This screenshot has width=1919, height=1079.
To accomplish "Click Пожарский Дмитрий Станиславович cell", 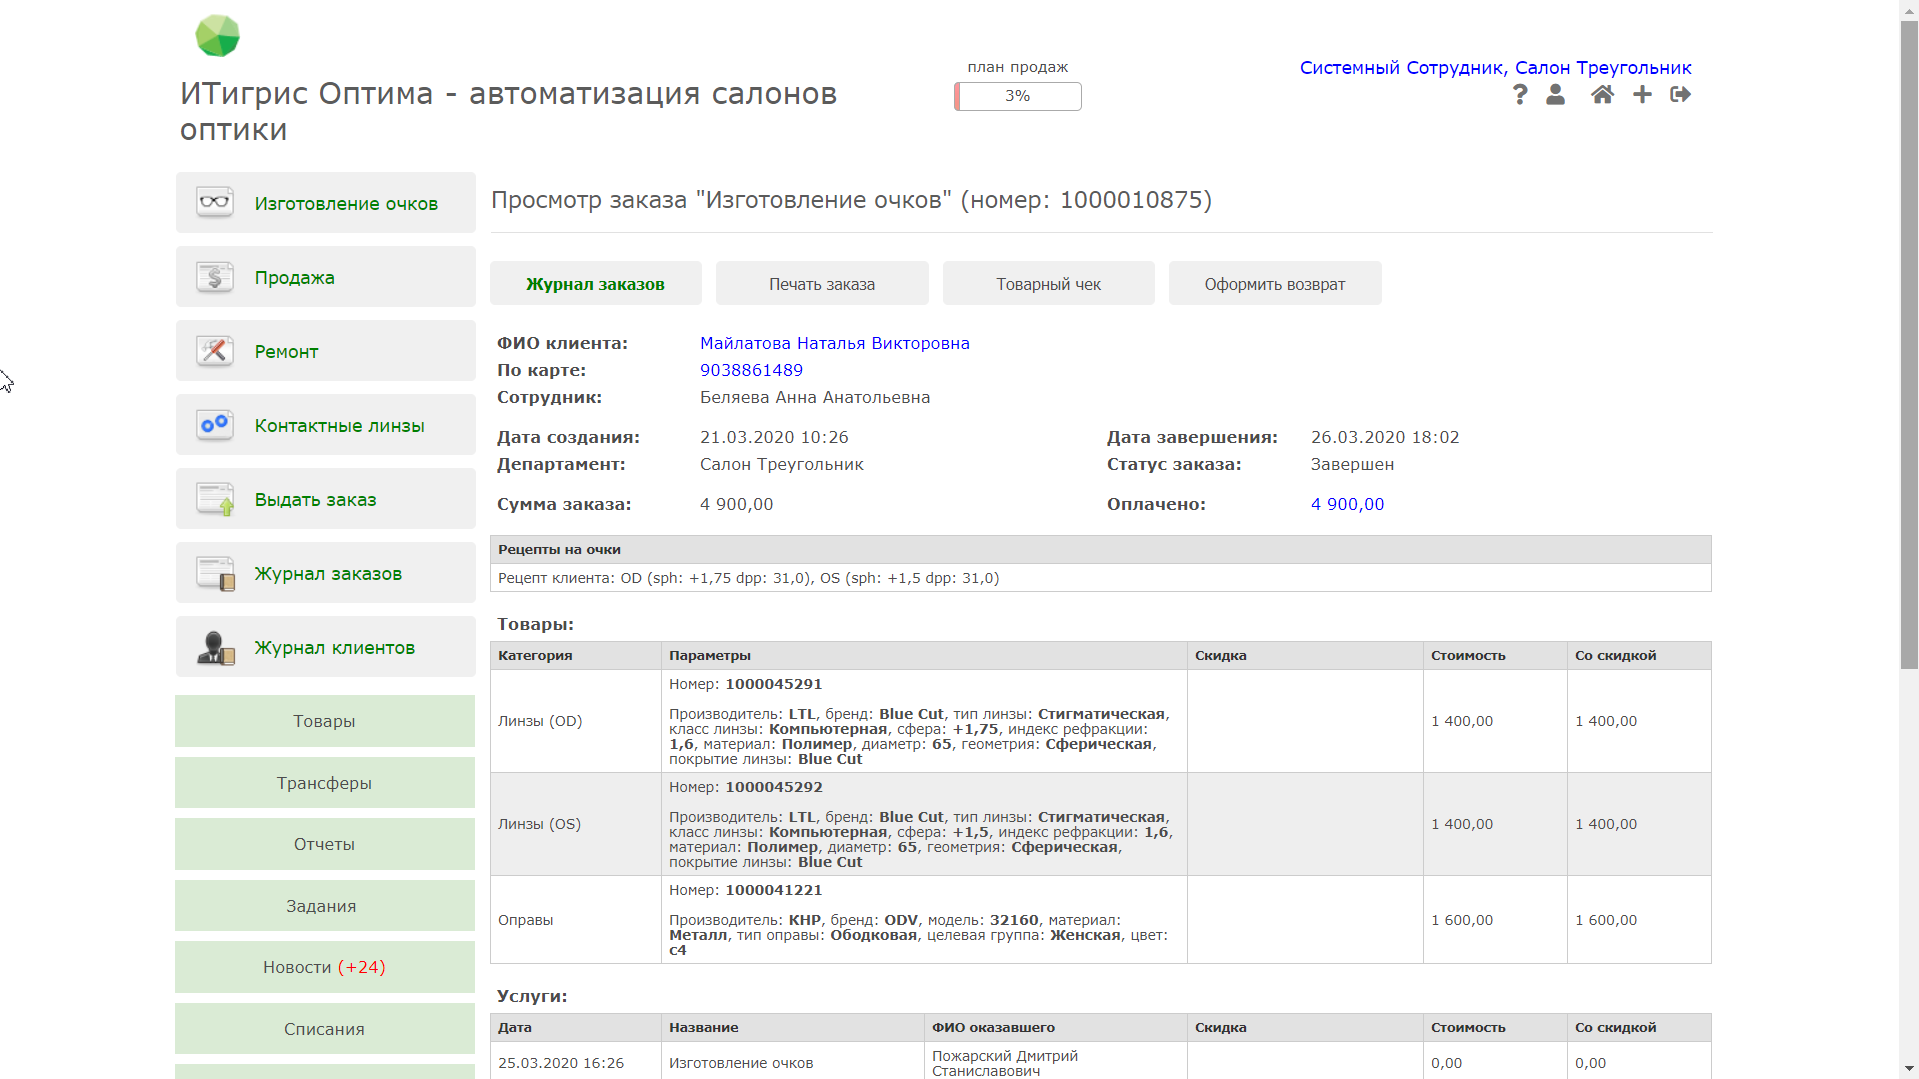I will pos(1056,1063).
